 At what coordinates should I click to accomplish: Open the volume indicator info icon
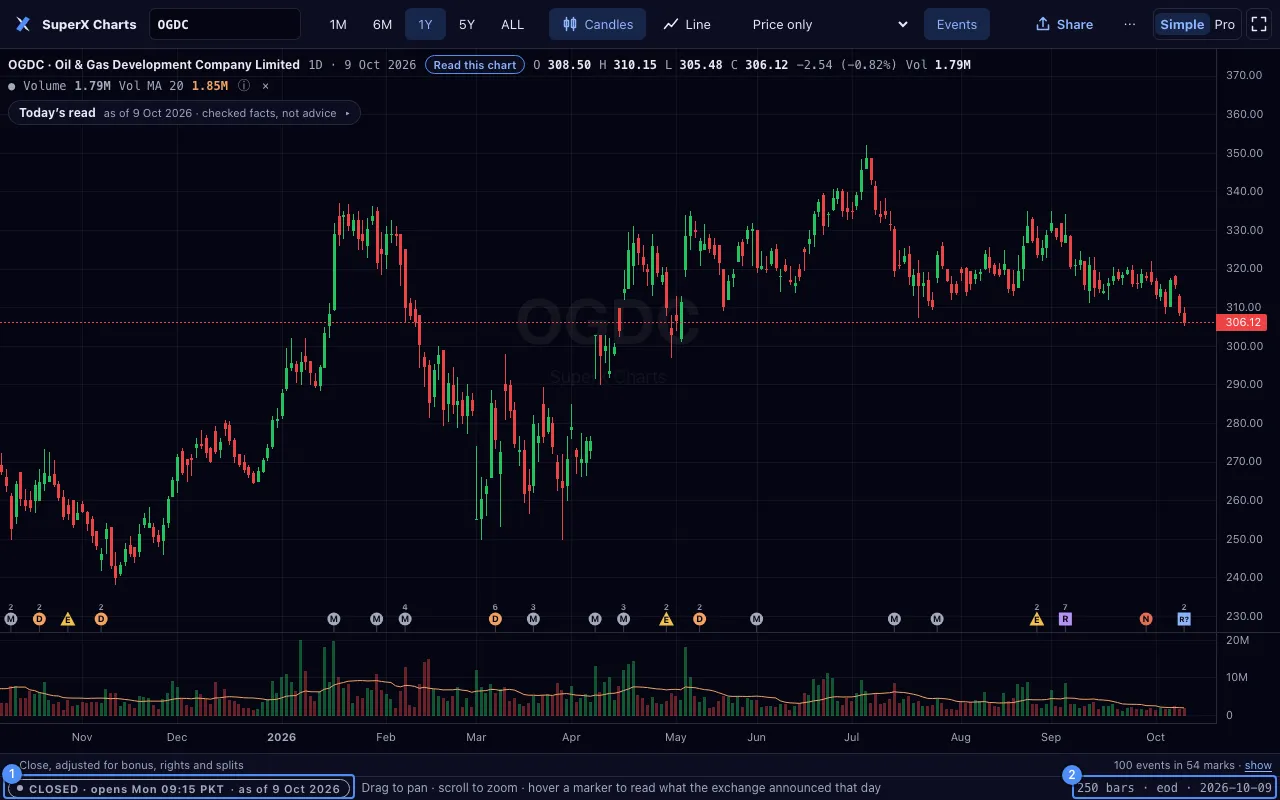[x=244, y=86]
